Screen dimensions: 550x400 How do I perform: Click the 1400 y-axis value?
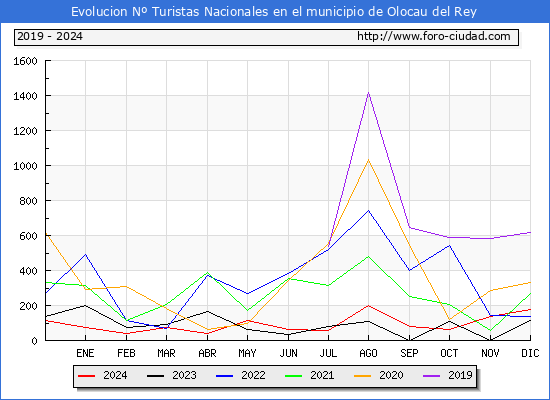point(25,96)
